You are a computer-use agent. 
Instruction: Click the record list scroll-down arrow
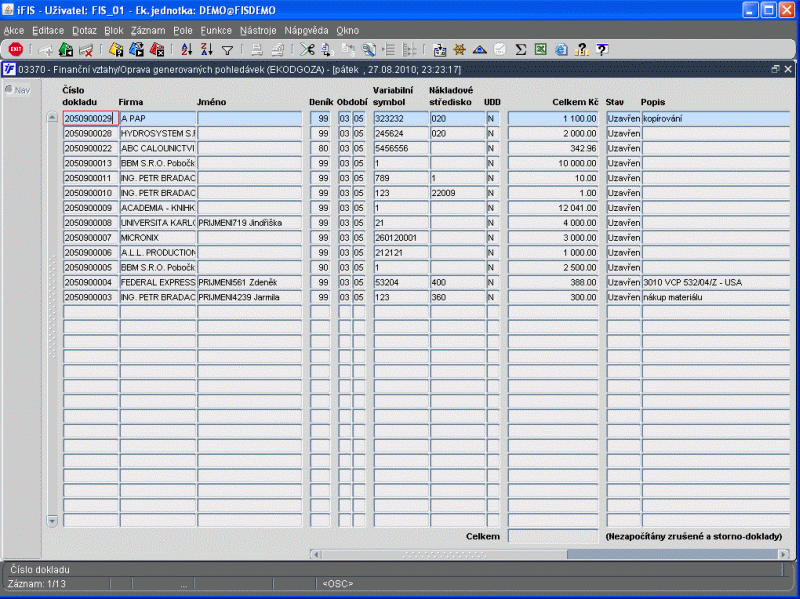click(52, 520)
